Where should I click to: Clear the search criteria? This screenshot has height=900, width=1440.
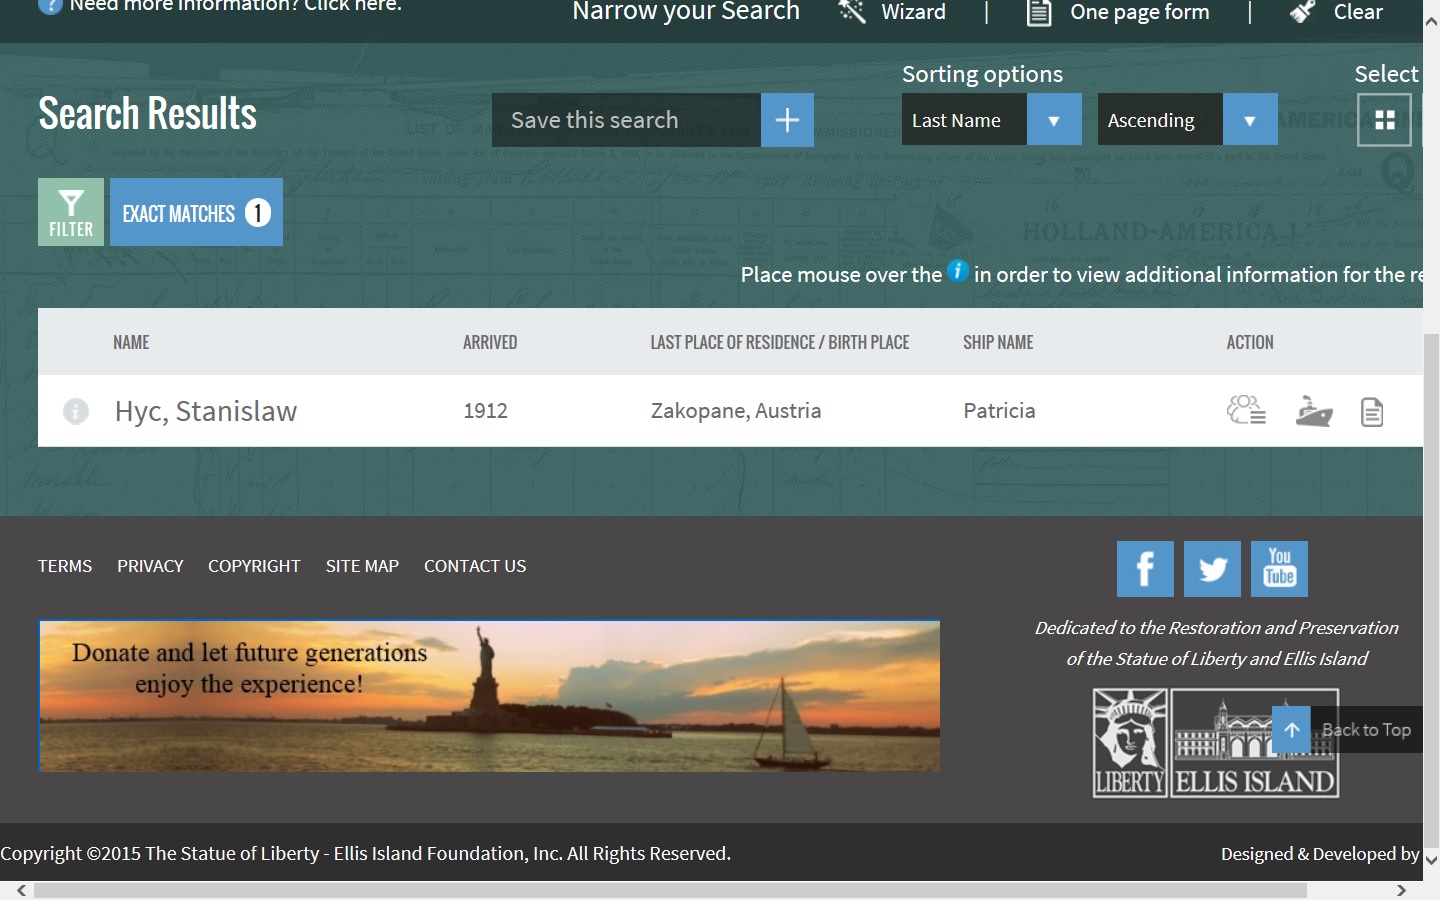(x=1336, y=12)
